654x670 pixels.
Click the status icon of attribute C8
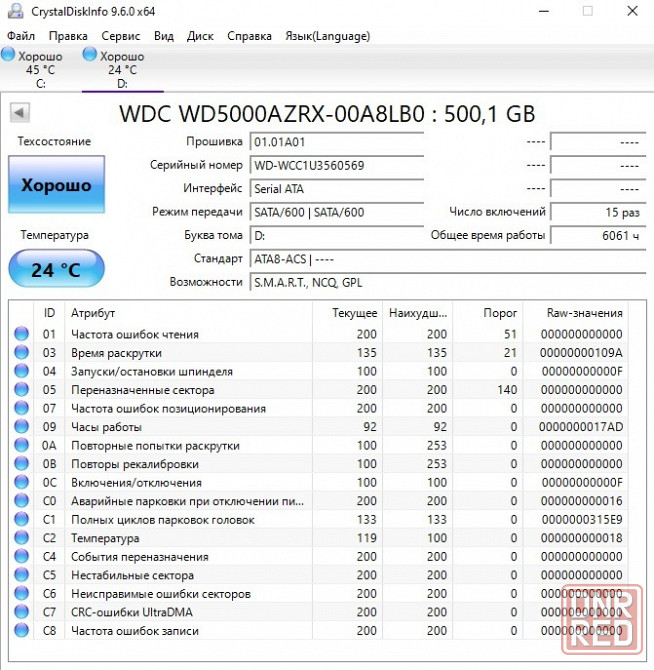(x=21, y=630)
